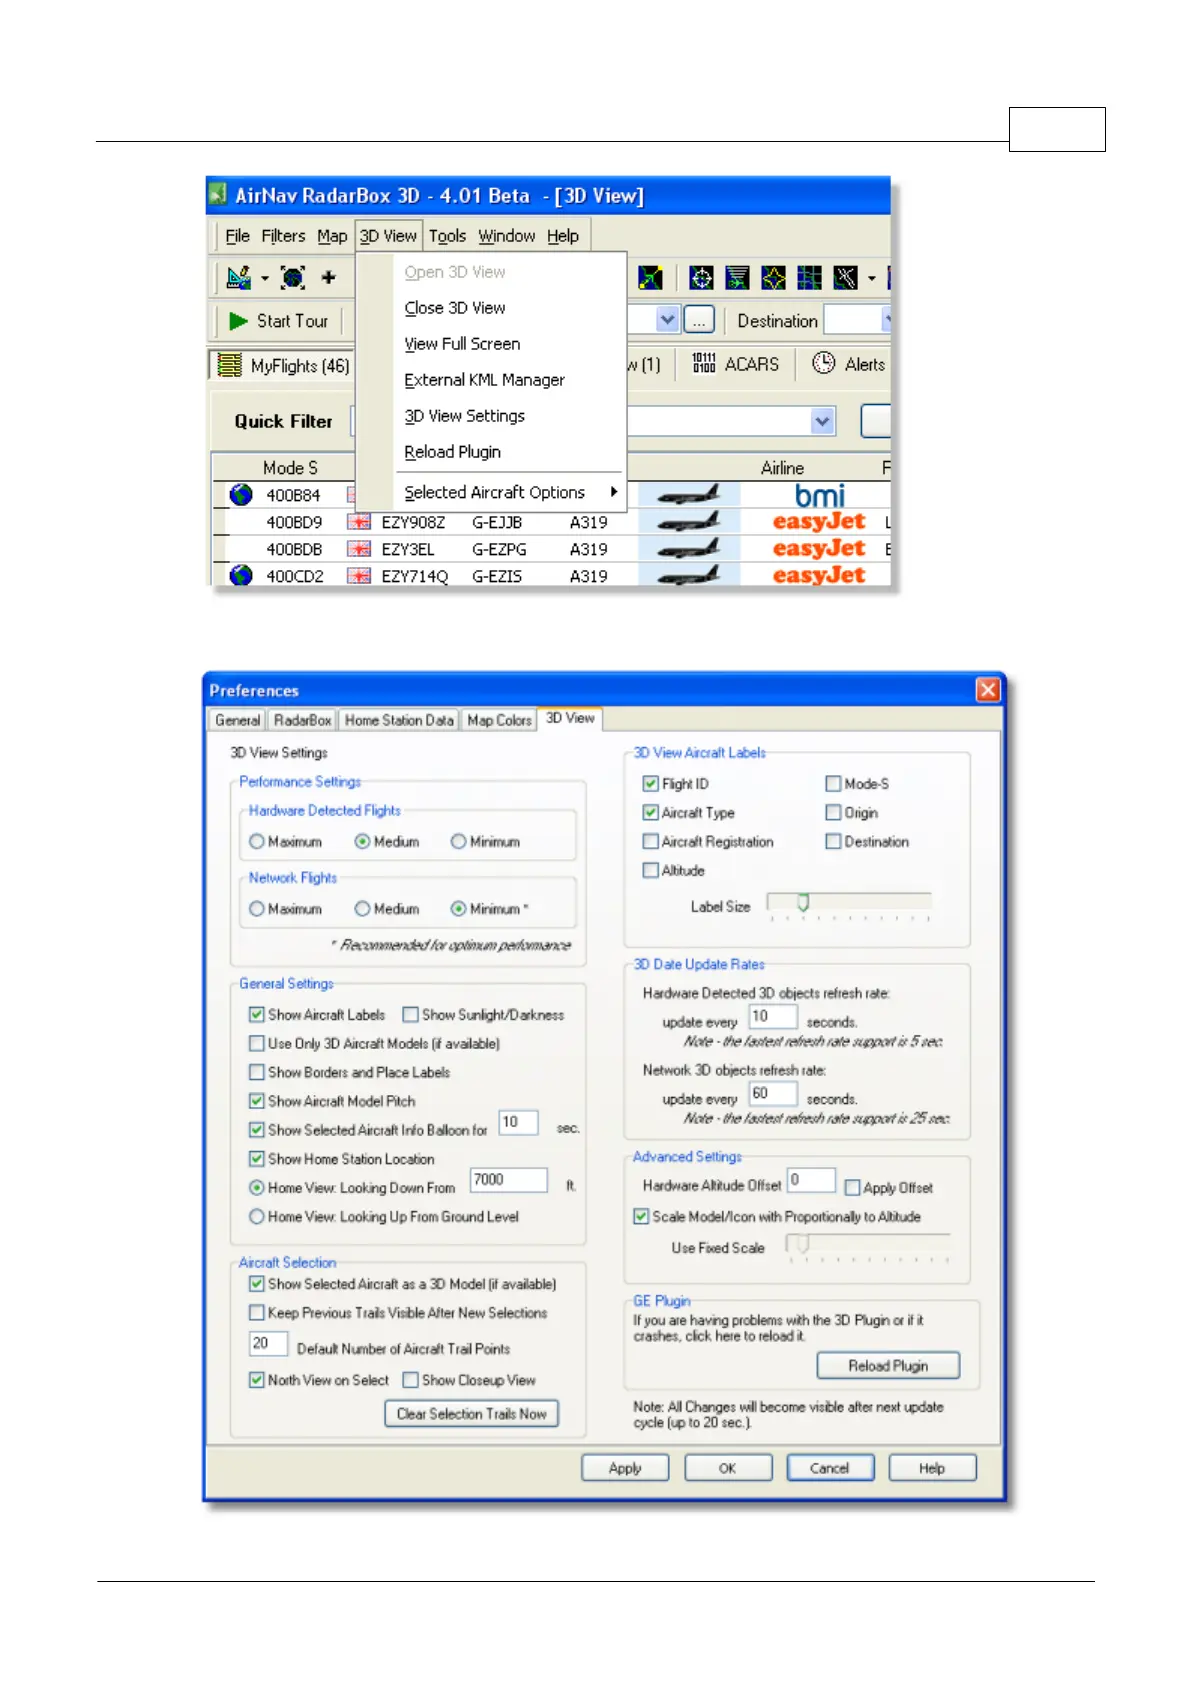Click aircraft silhouette in bmi row
The height and width of the screenshot is (1684, 1190).
[688, 495]
